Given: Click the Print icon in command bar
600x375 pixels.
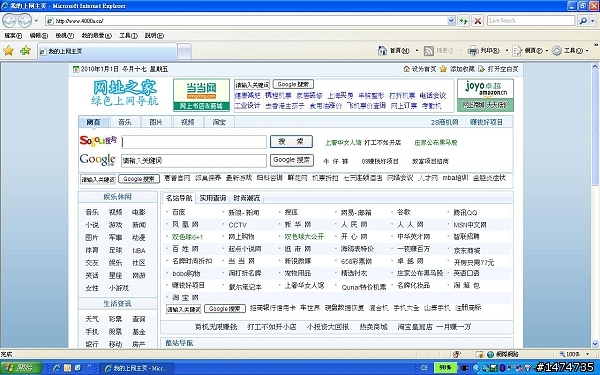Looking at the screenshot, I should click(473, 51).
